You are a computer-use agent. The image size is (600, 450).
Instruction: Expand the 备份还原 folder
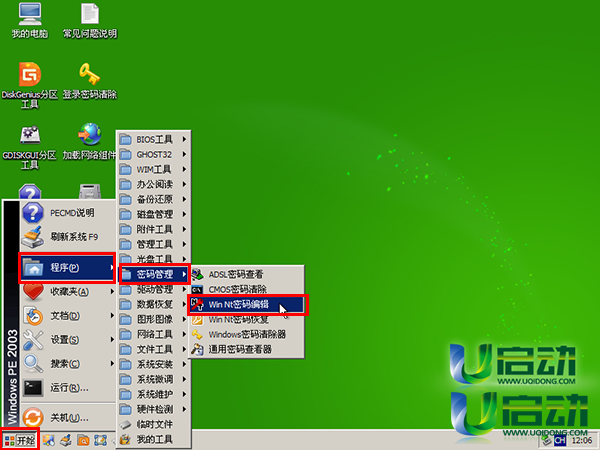coord(153,199)
